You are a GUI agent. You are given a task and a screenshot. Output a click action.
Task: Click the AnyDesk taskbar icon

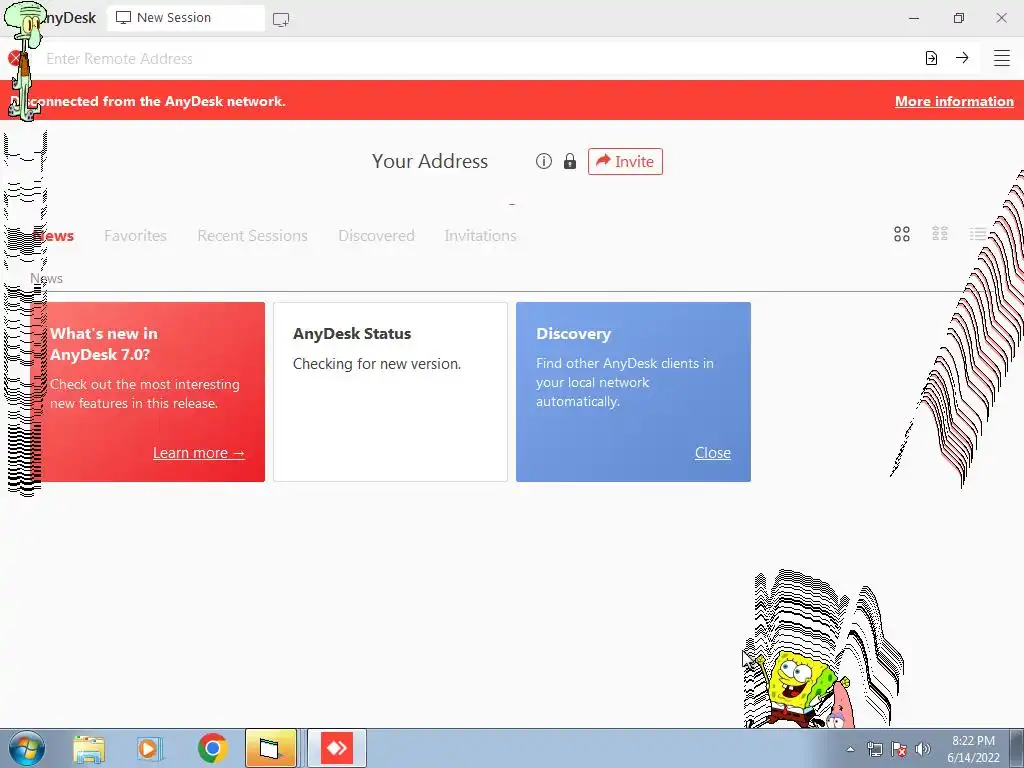(337, 748)
